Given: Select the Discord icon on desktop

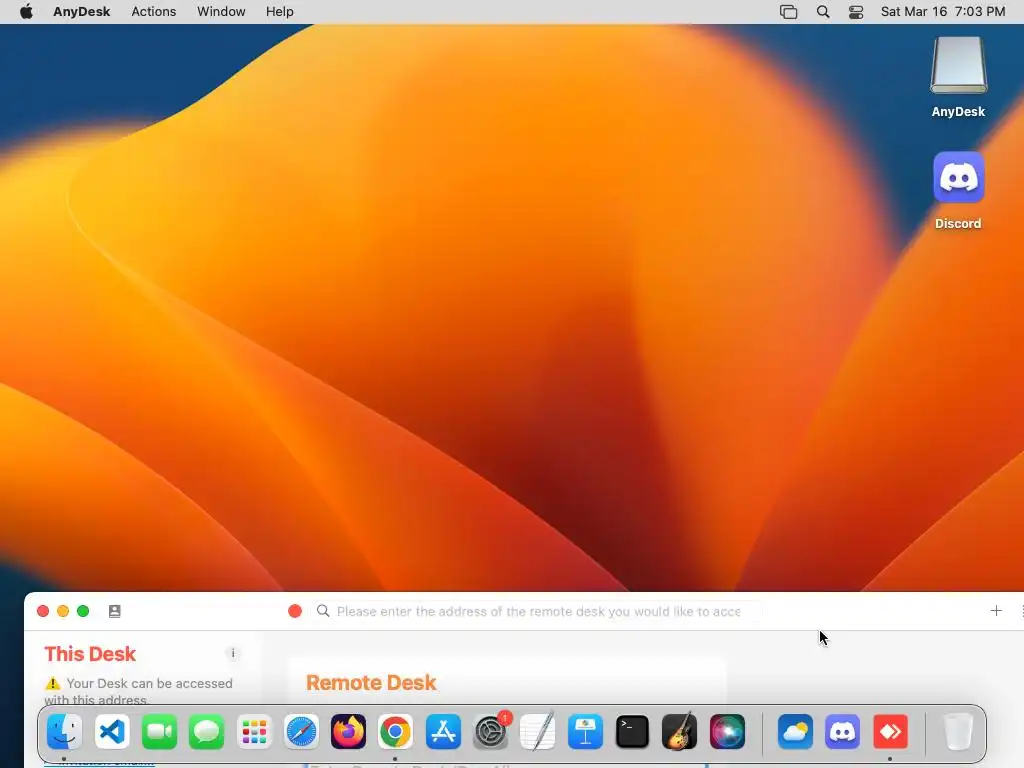Looking at the screenshot, I should click(x=959, y=178).
